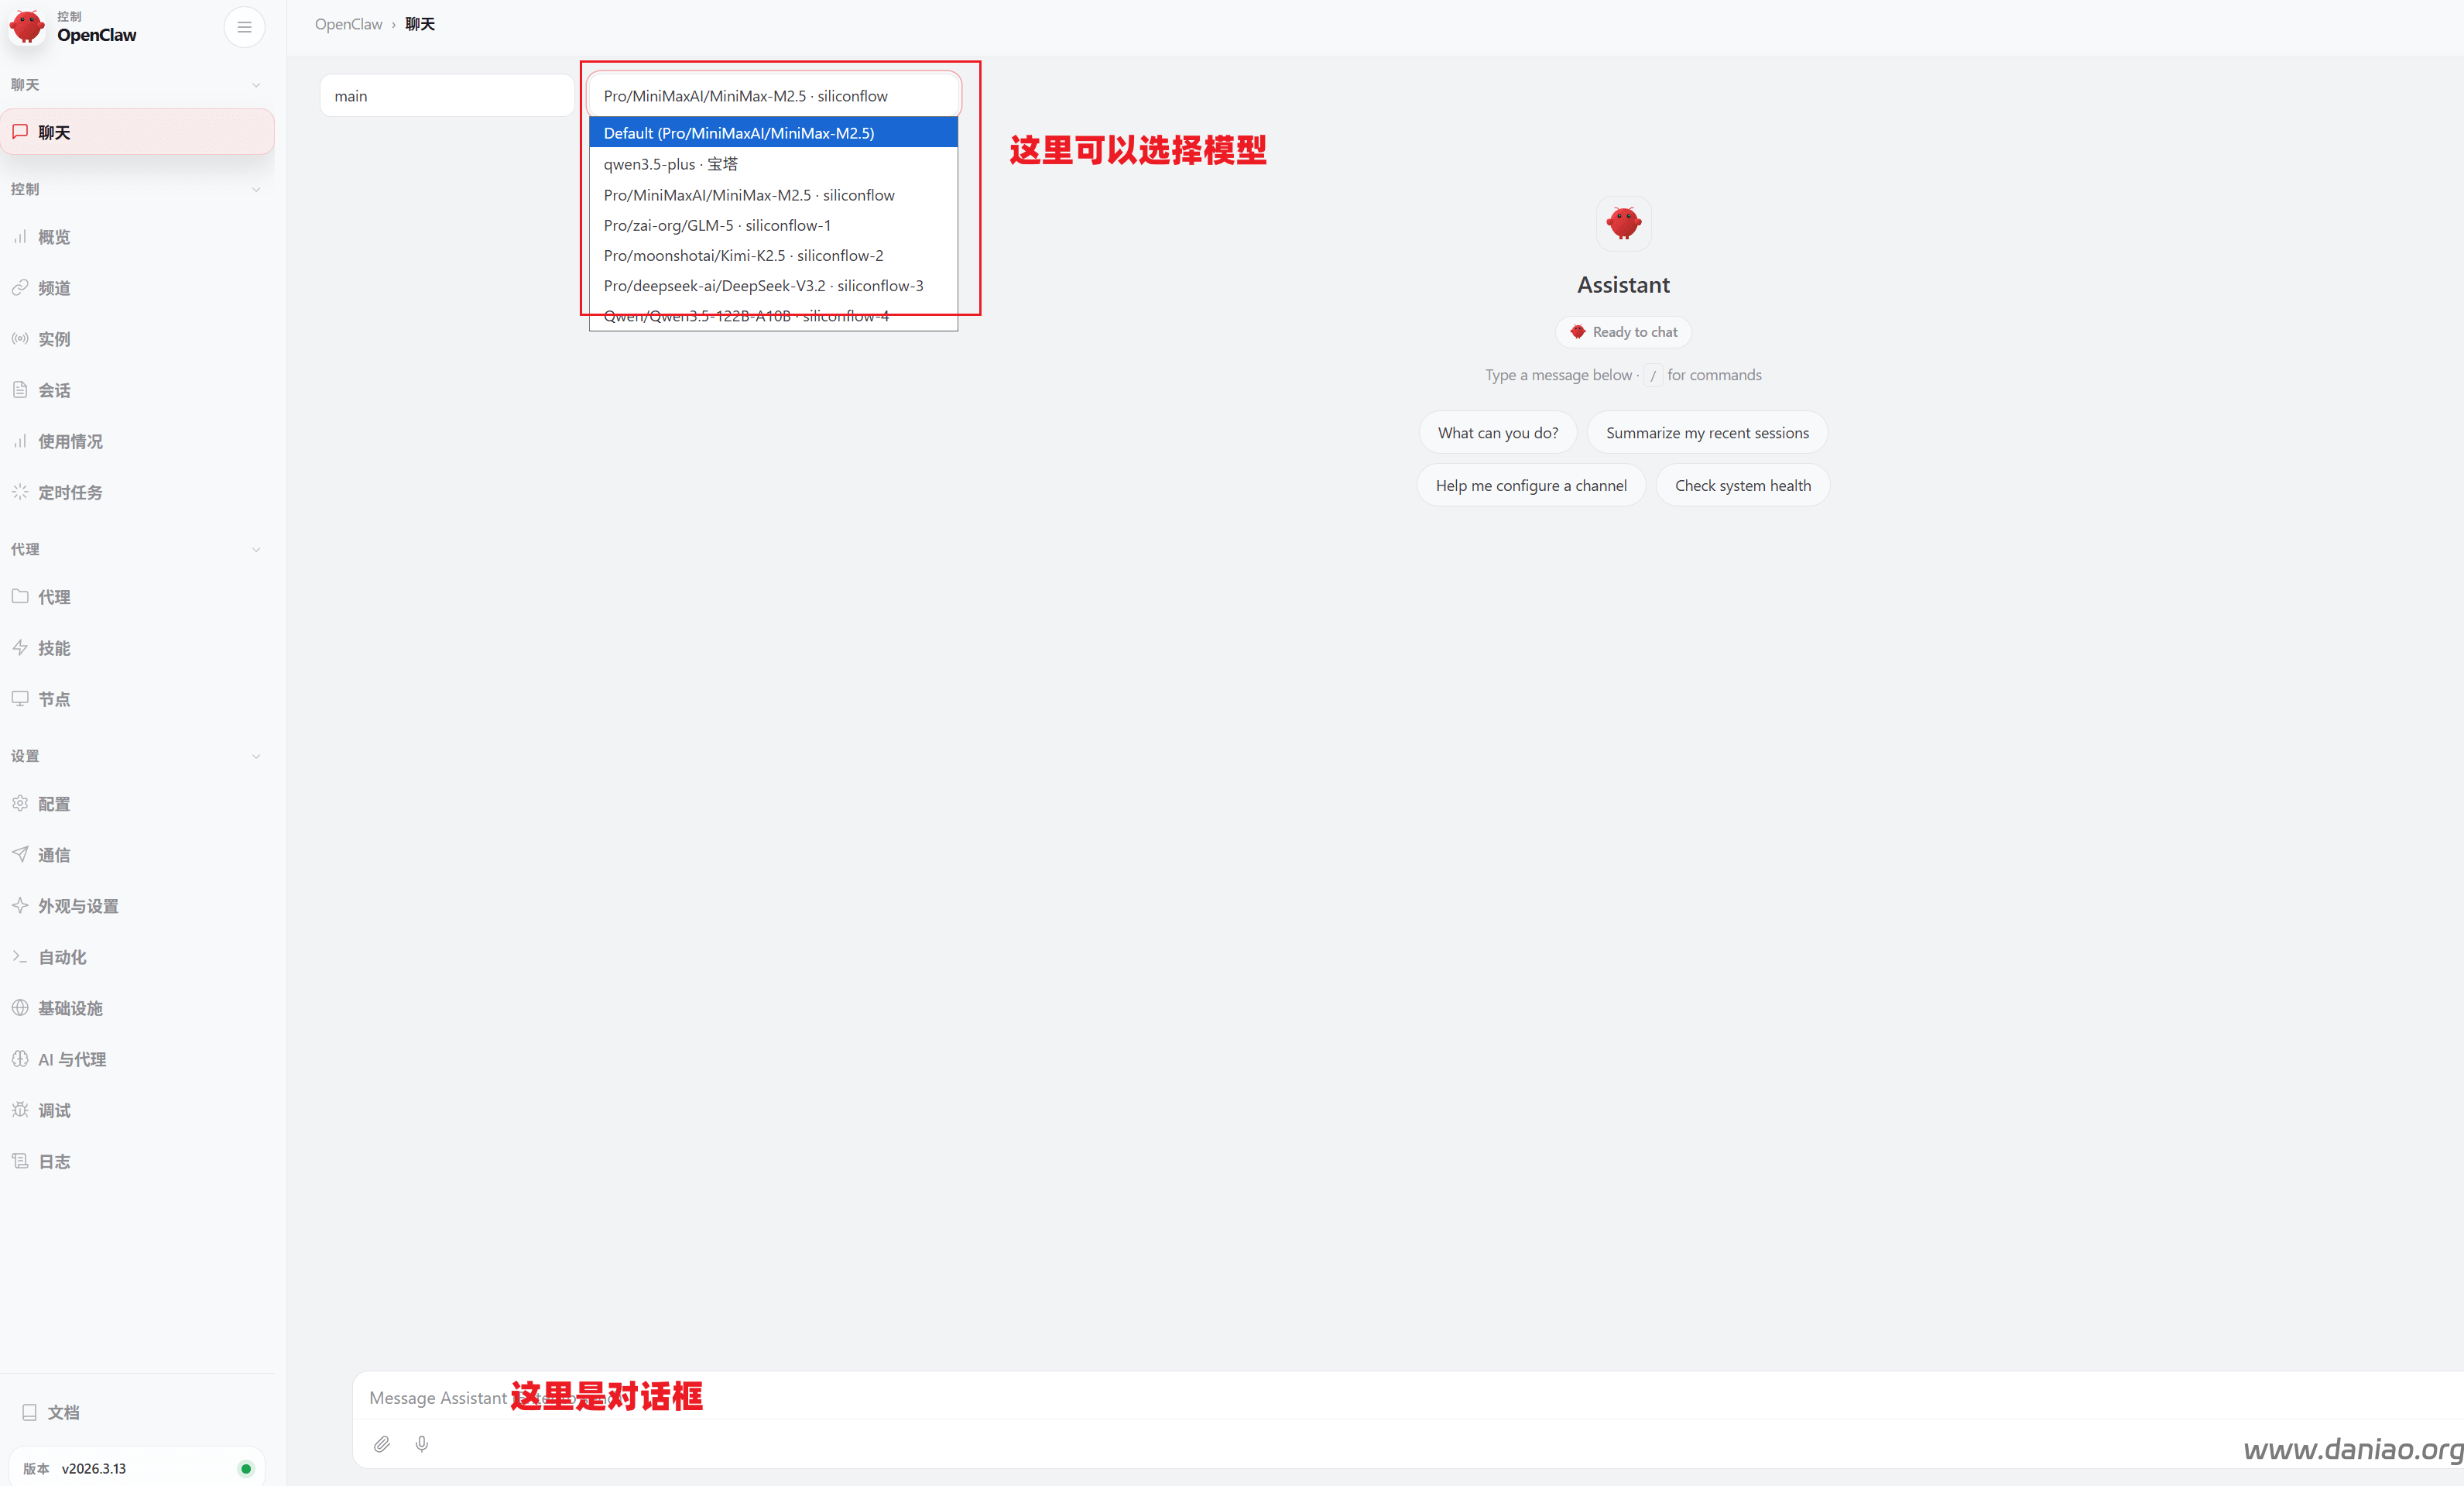The width and height of the screenshot is (2464, 1486).
Task: Open the 日志 logs menu item
Action: coord(54,1161)
